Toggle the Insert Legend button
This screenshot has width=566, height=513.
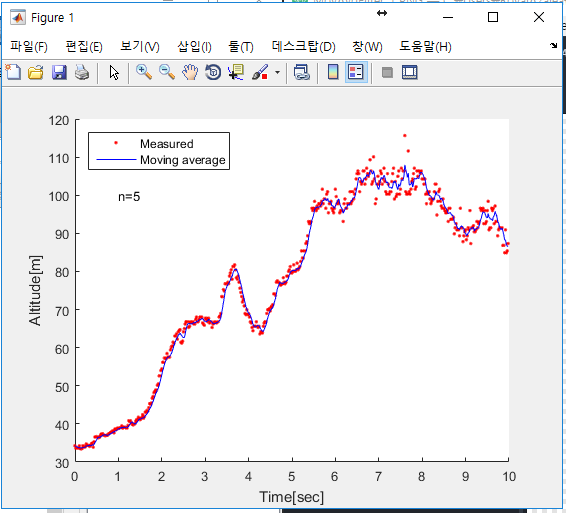point(356,72)
